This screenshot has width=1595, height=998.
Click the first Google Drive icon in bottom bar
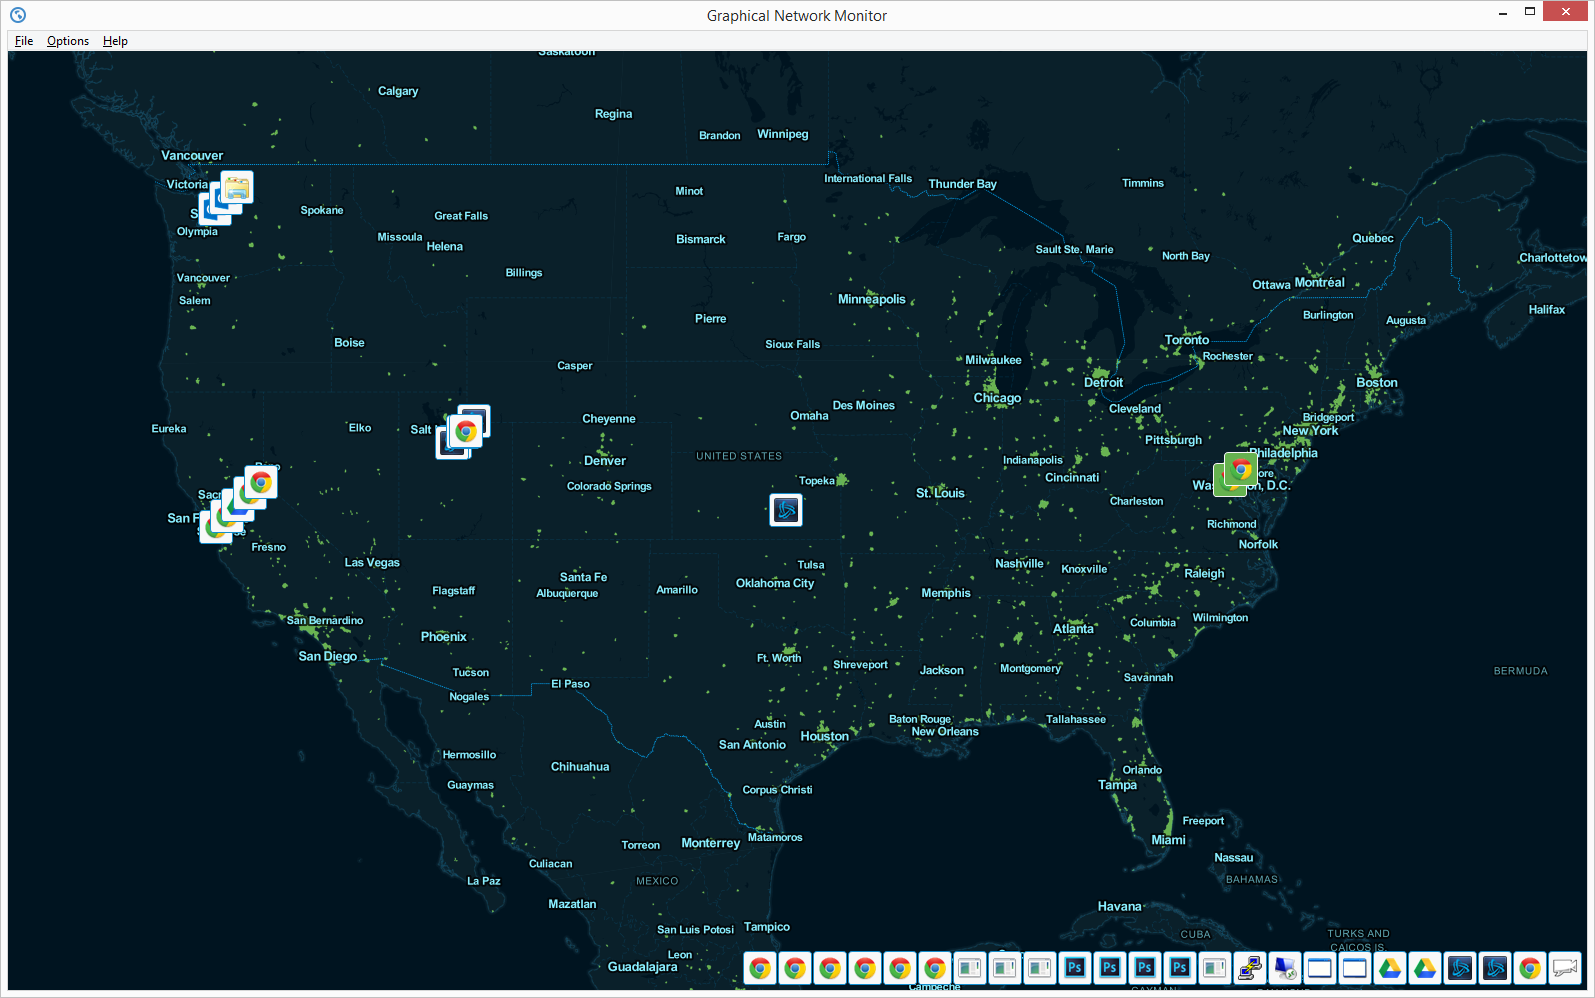pyautogui.click(x=1390, y=968)
